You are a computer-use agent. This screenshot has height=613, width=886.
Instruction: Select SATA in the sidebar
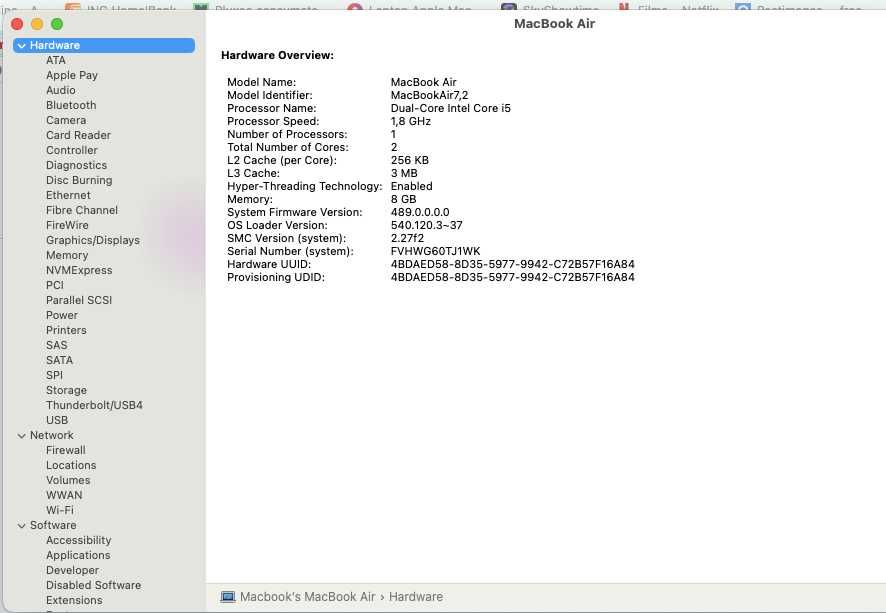pos(59,360)
